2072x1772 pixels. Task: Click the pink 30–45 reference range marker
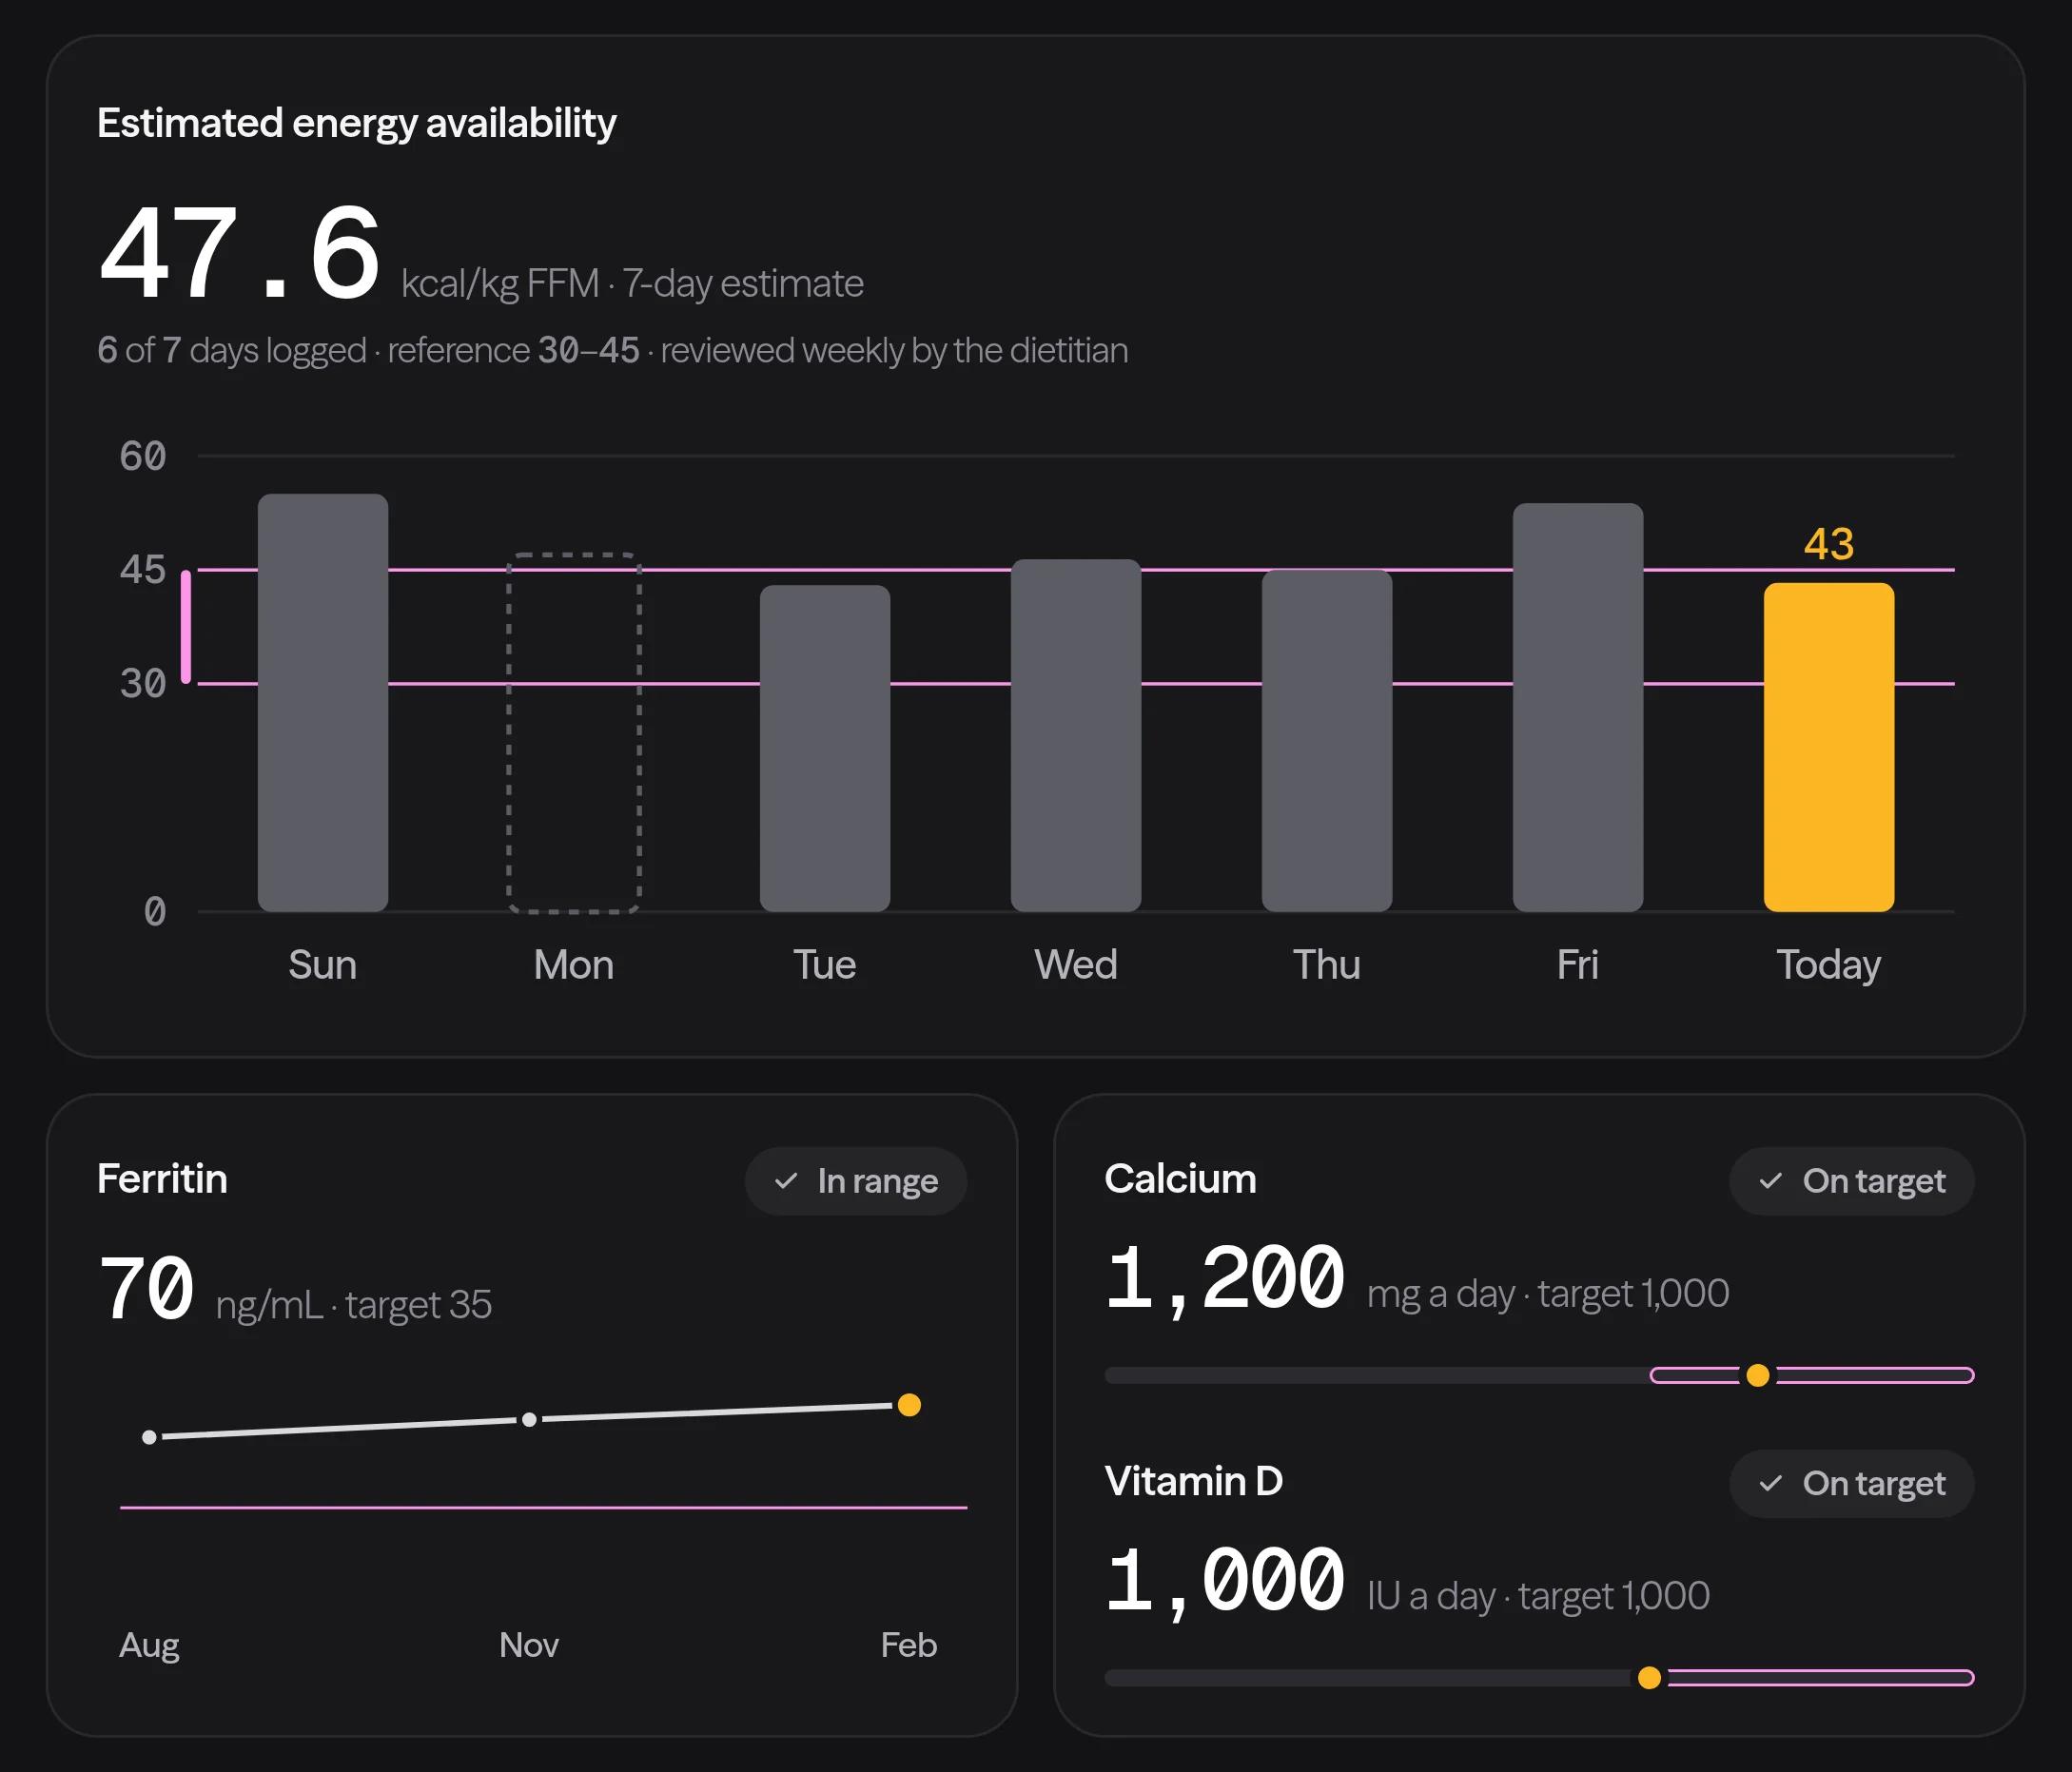[x=186, y=627]
